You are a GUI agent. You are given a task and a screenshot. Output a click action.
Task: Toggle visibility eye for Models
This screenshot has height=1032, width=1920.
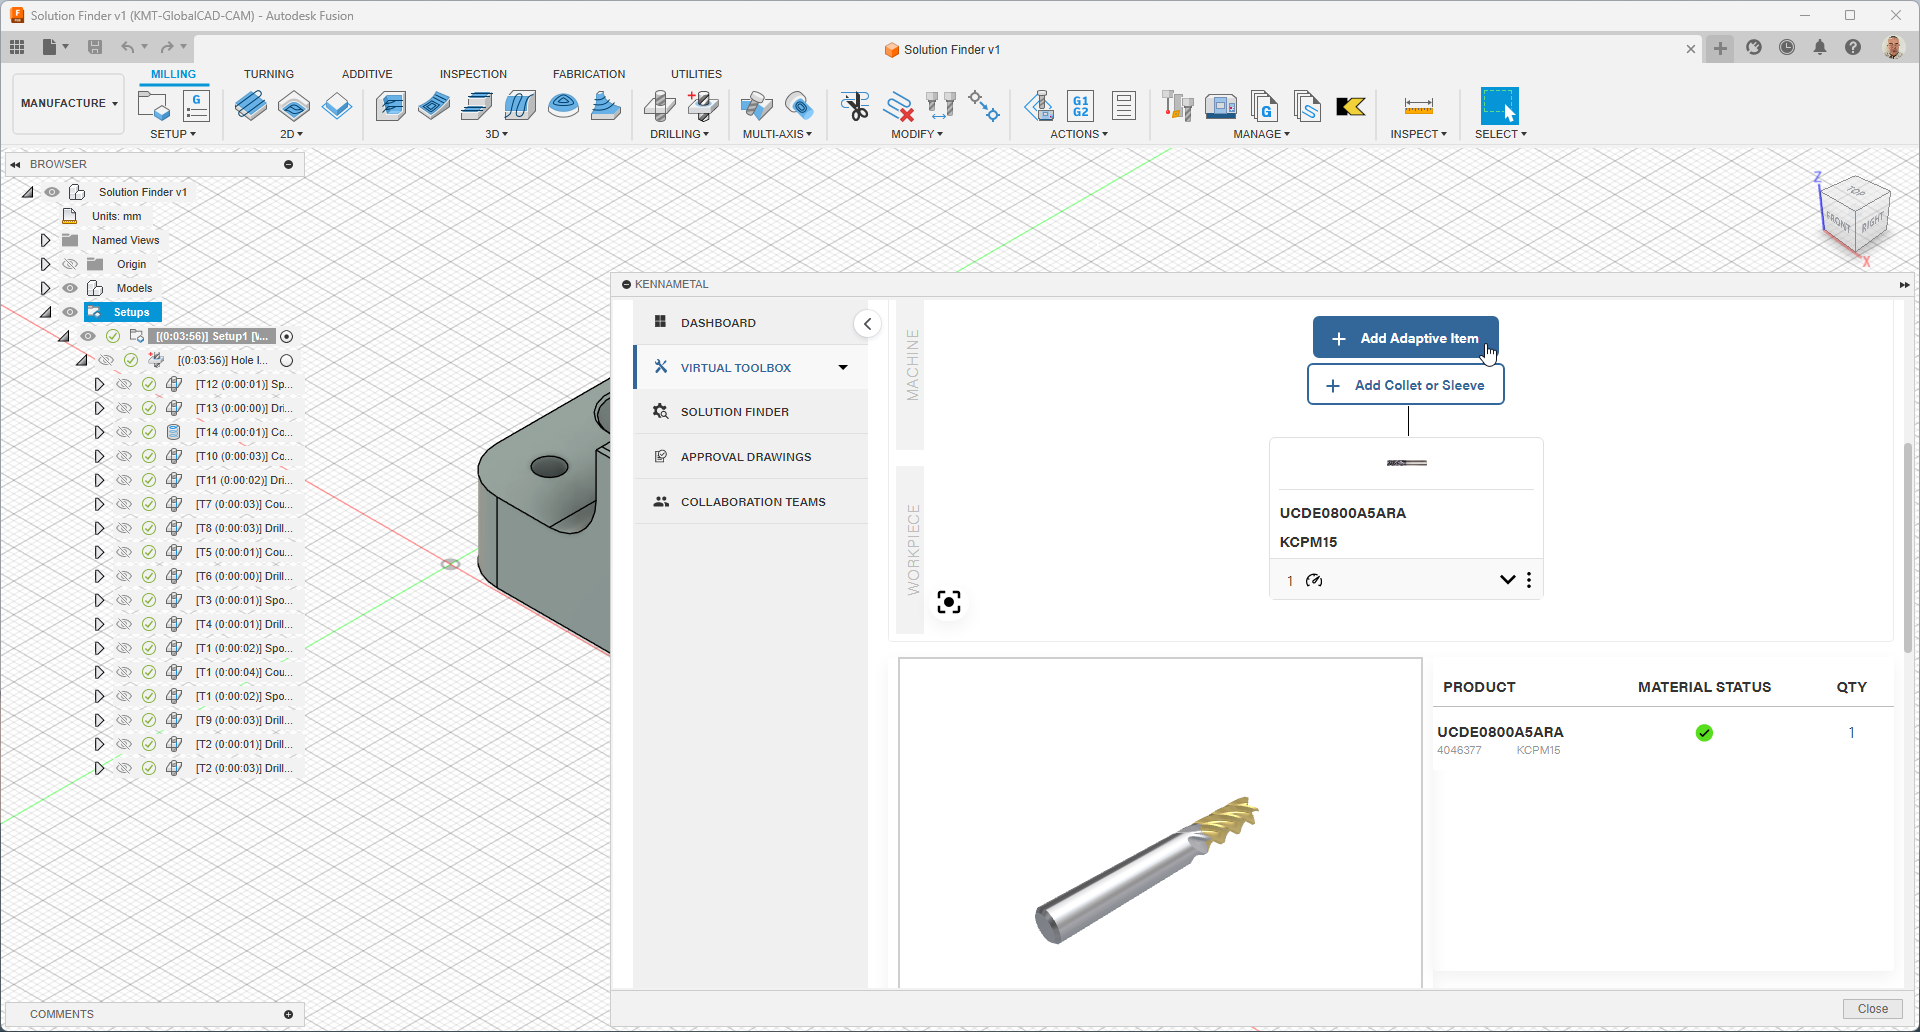(70, 288)
